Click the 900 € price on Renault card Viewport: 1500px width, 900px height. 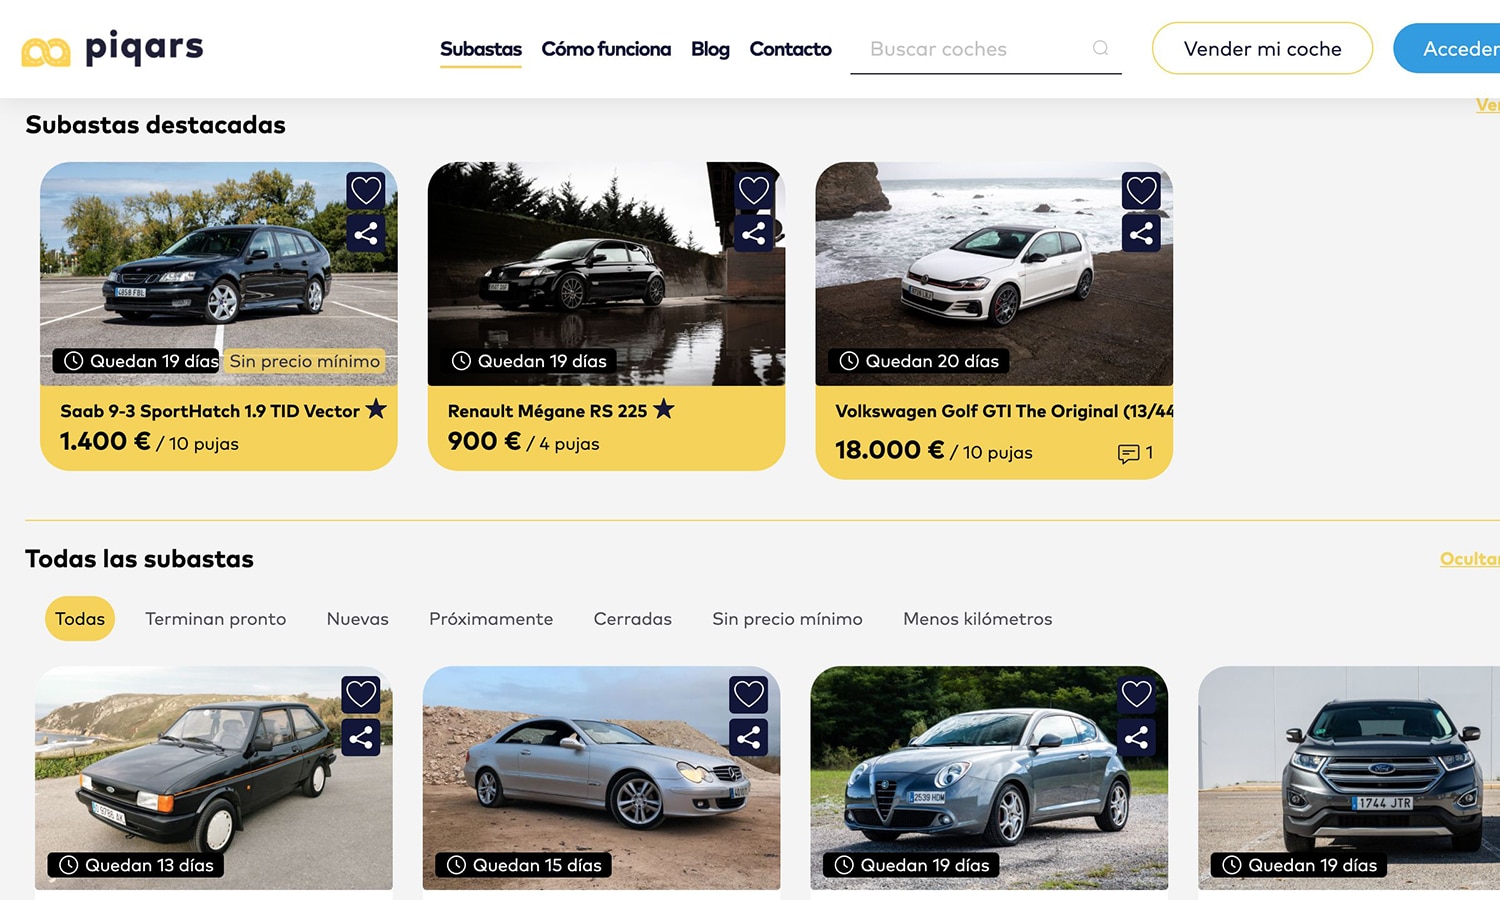[x=484, y=442]
